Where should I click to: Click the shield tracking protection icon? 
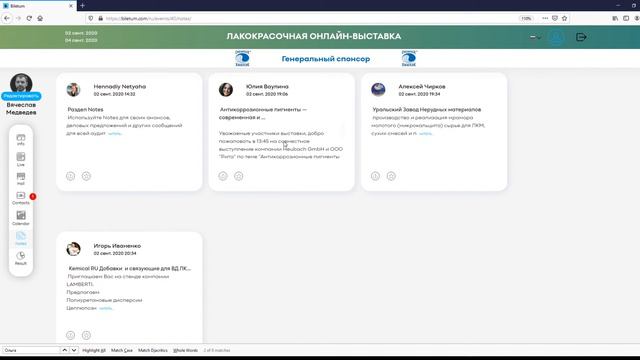tap(91, 18)
